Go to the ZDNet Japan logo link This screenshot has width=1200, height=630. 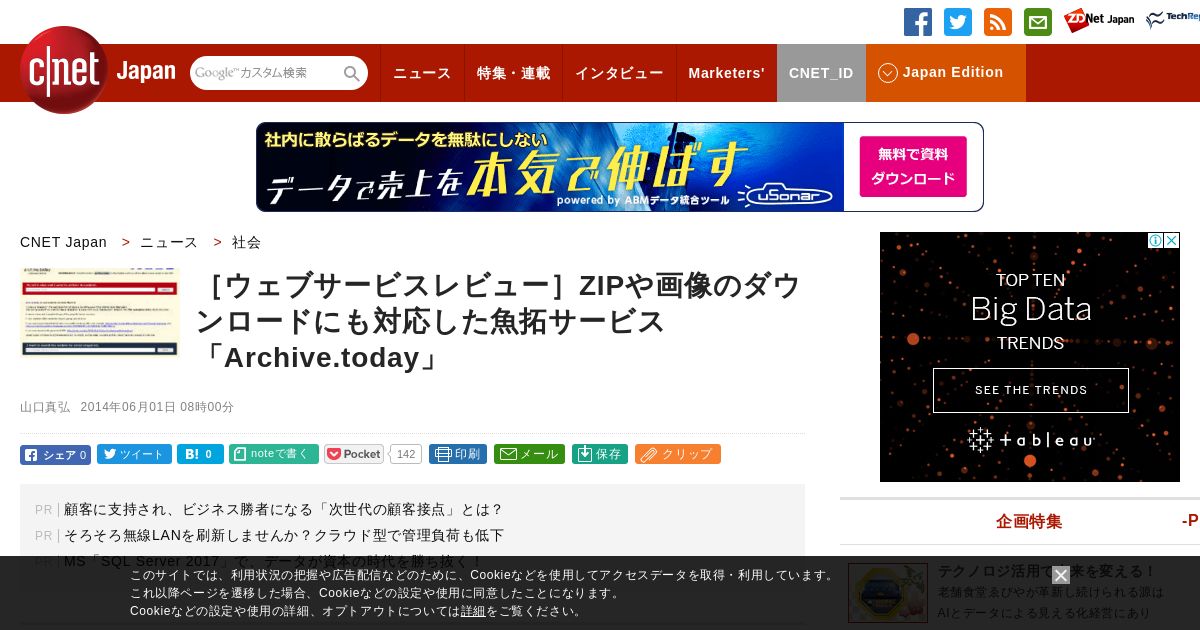[x=1099, y=20]
